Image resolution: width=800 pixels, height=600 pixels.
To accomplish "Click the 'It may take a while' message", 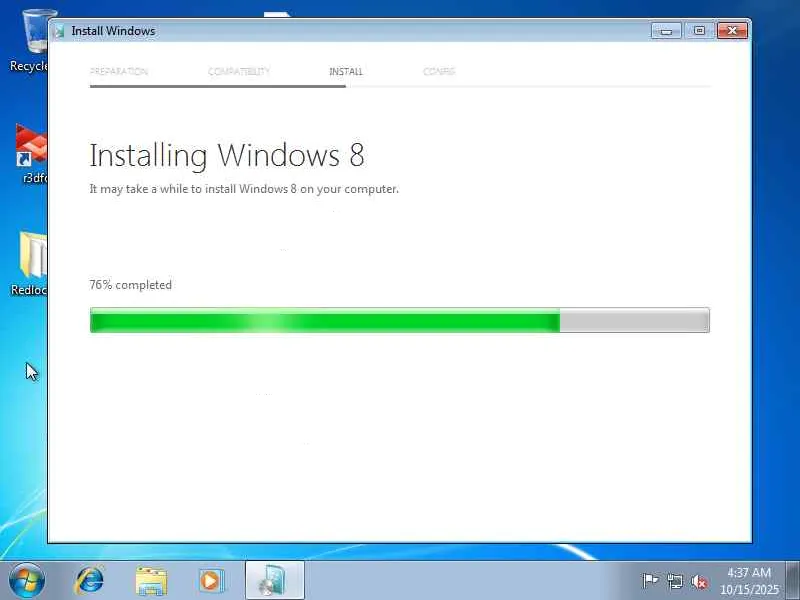I will [244, 189].
